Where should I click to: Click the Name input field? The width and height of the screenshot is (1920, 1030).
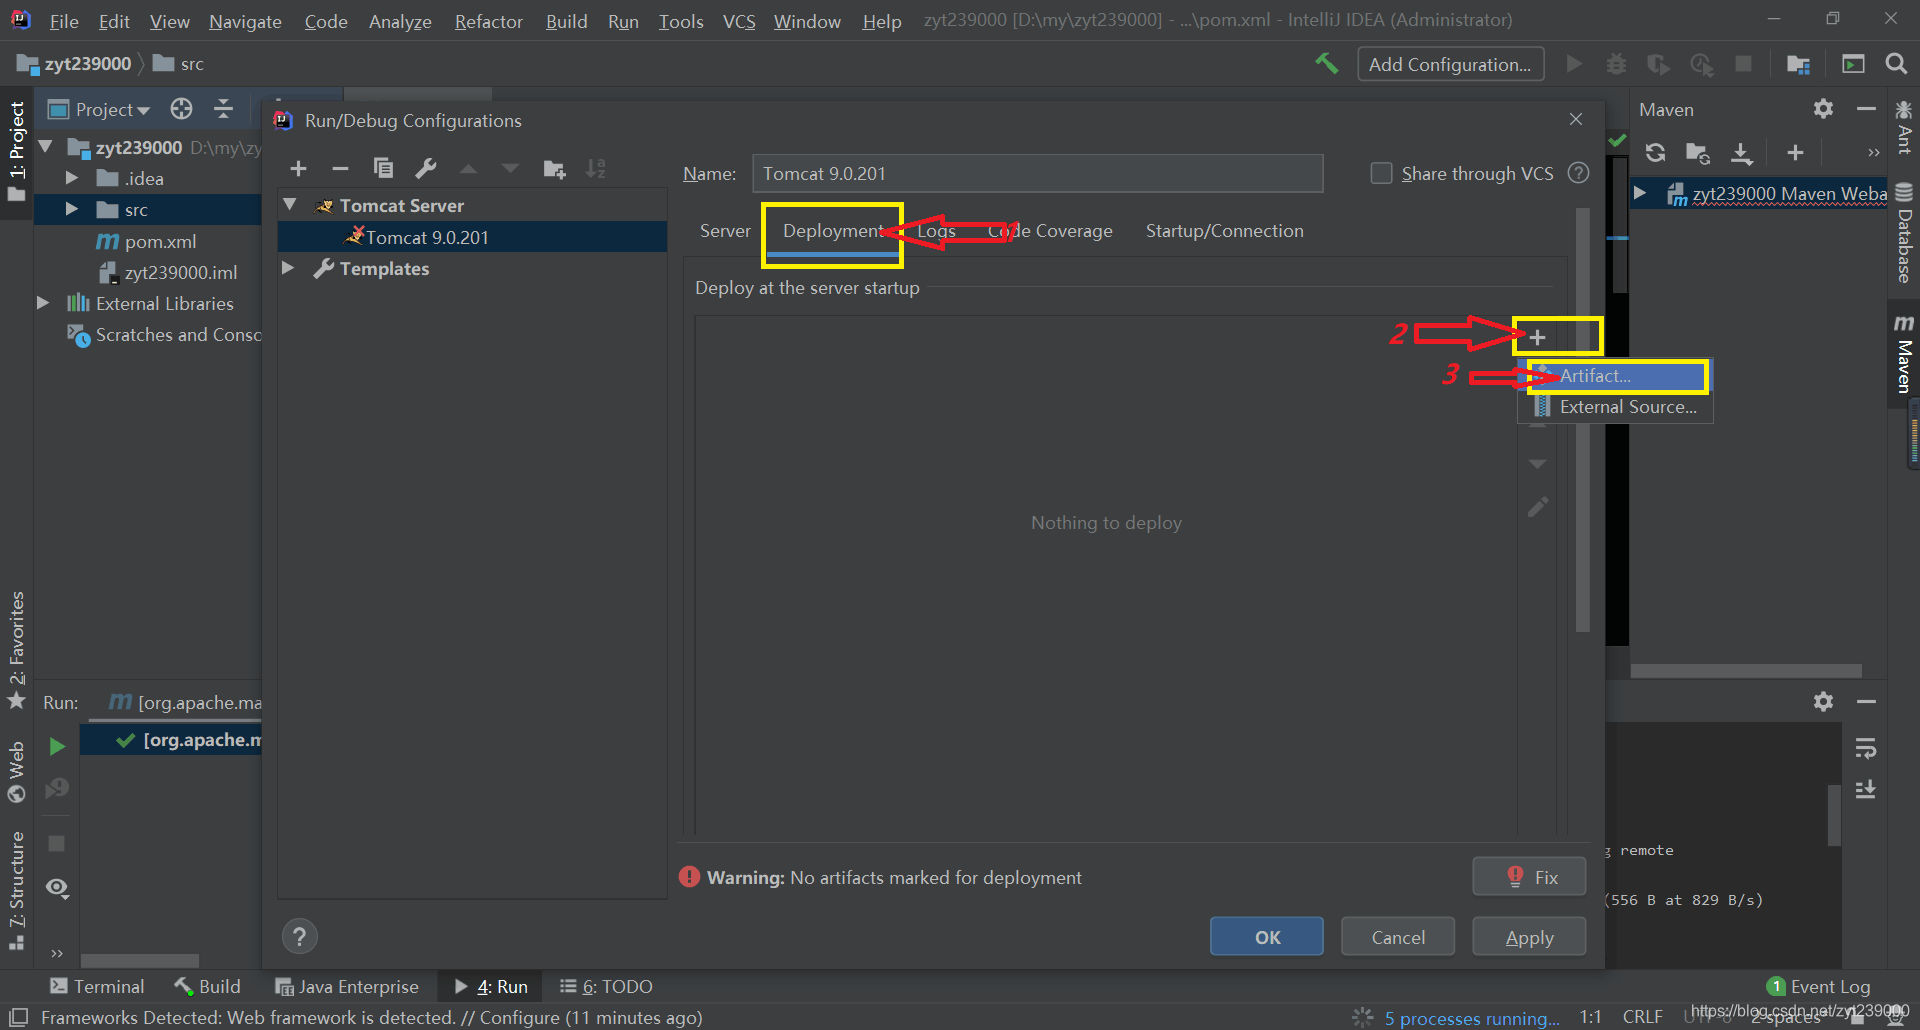point(1037,173)
